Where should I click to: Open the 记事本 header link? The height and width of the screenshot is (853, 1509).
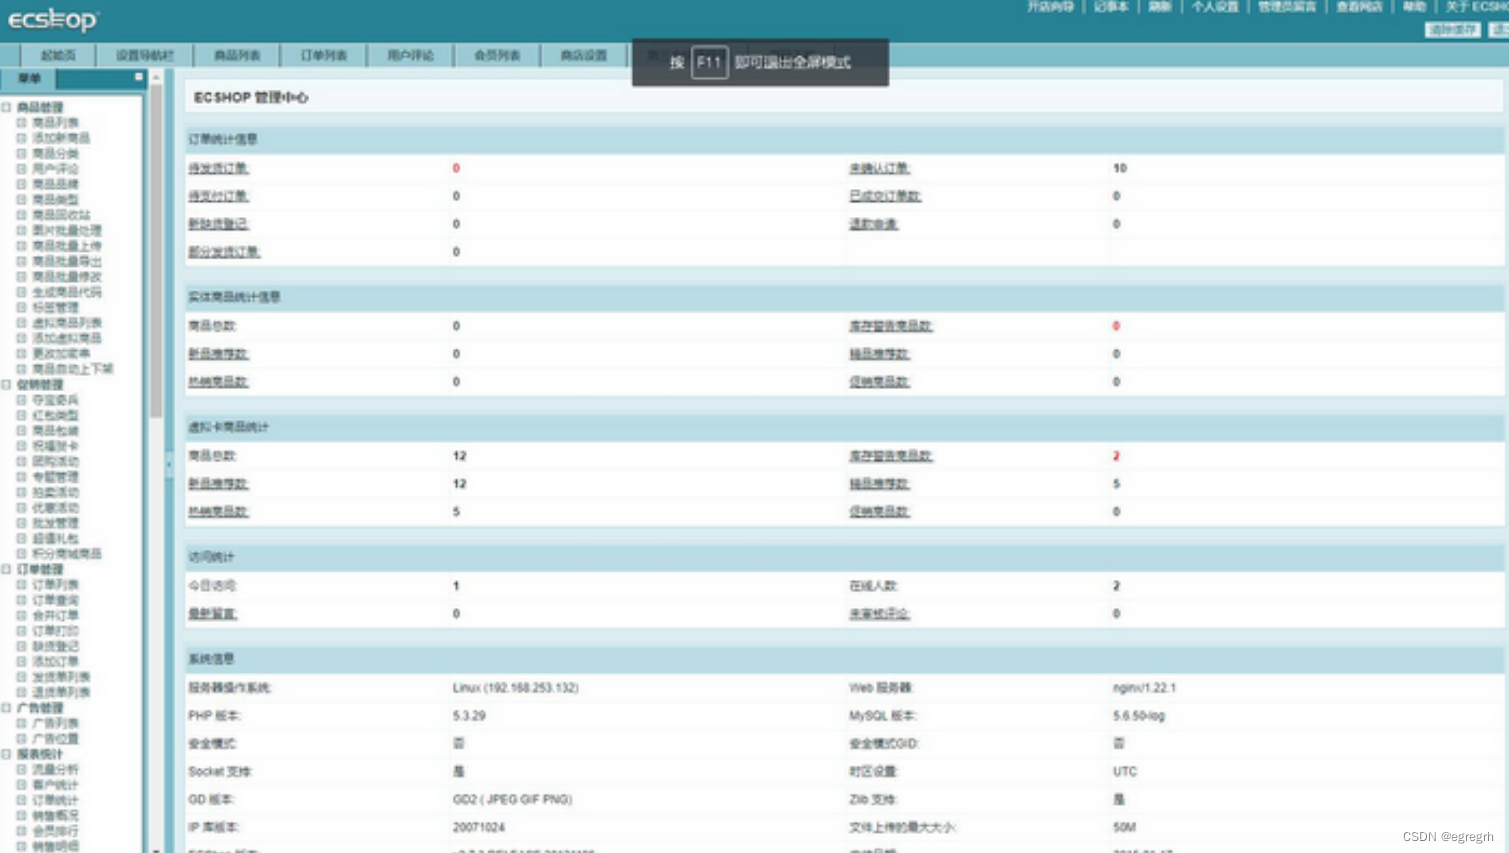(x=1110, y=7)
